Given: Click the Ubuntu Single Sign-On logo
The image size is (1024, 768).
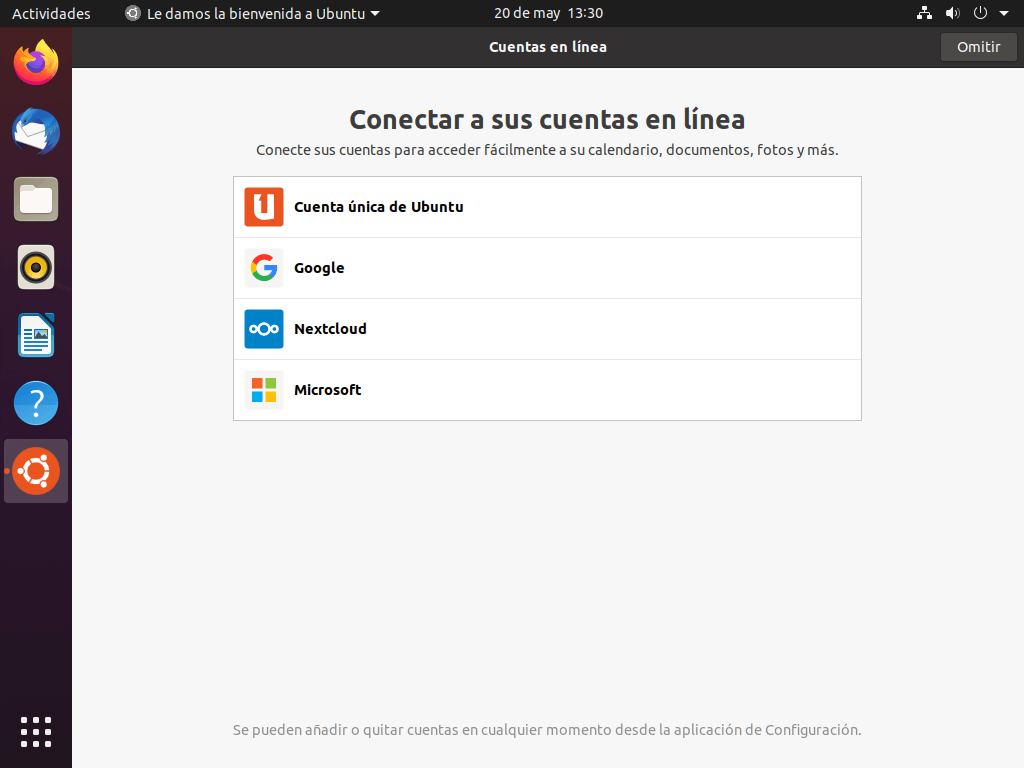Looking at the screenshot, I should coord(264,207).
